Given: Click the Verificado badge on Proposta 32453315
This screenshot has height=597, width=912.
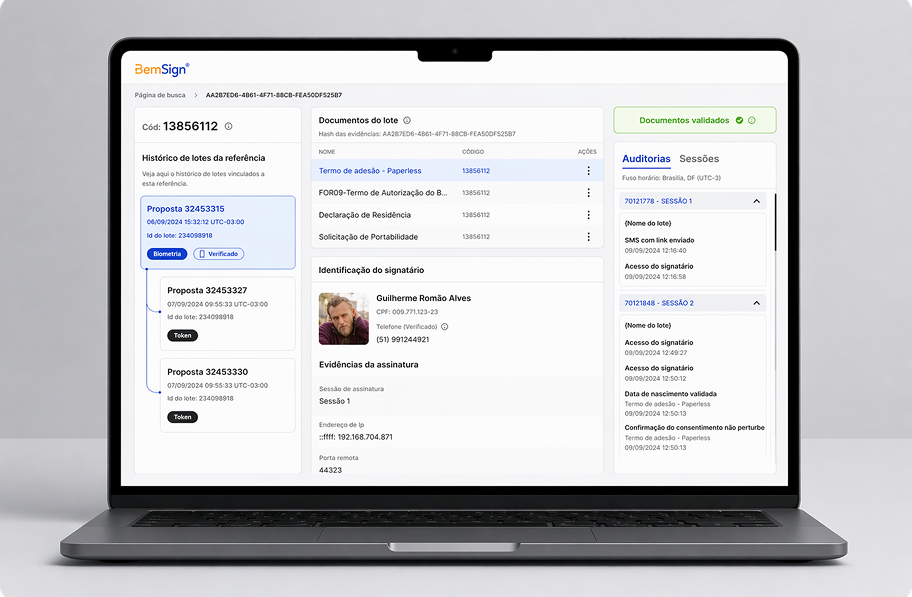Looking at the screenshot, I should pos(219,254).
